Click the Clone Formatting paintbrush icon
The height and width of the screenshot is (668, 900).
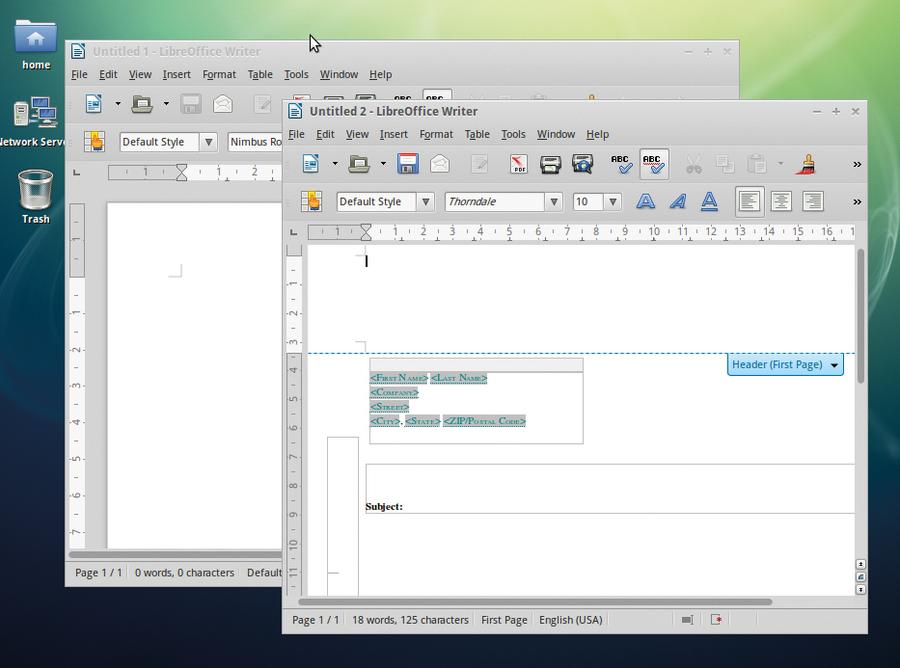click(806, 164)
